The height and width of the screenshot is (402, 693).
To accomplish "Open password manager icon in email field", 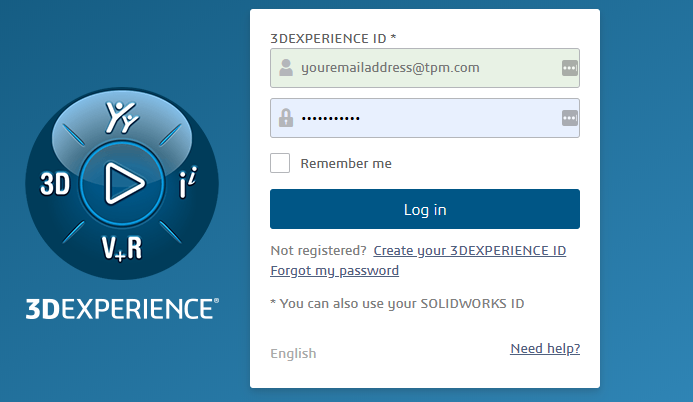I will coord(570,68).
